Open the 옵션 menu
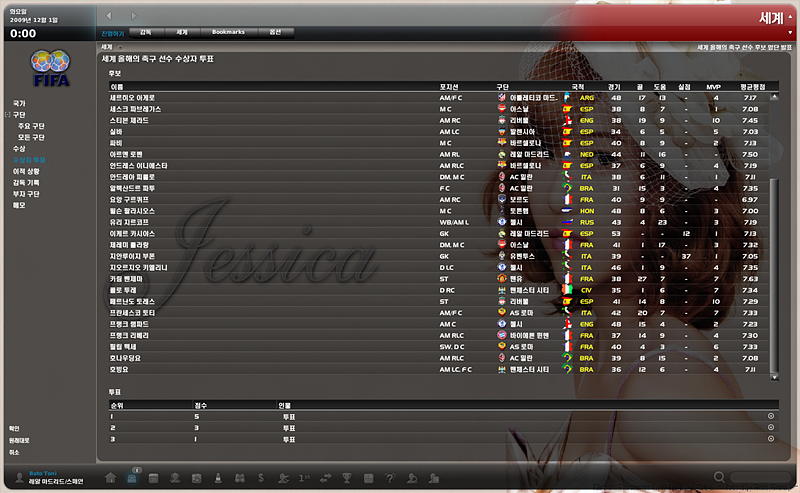 click(x=274, y=32)
